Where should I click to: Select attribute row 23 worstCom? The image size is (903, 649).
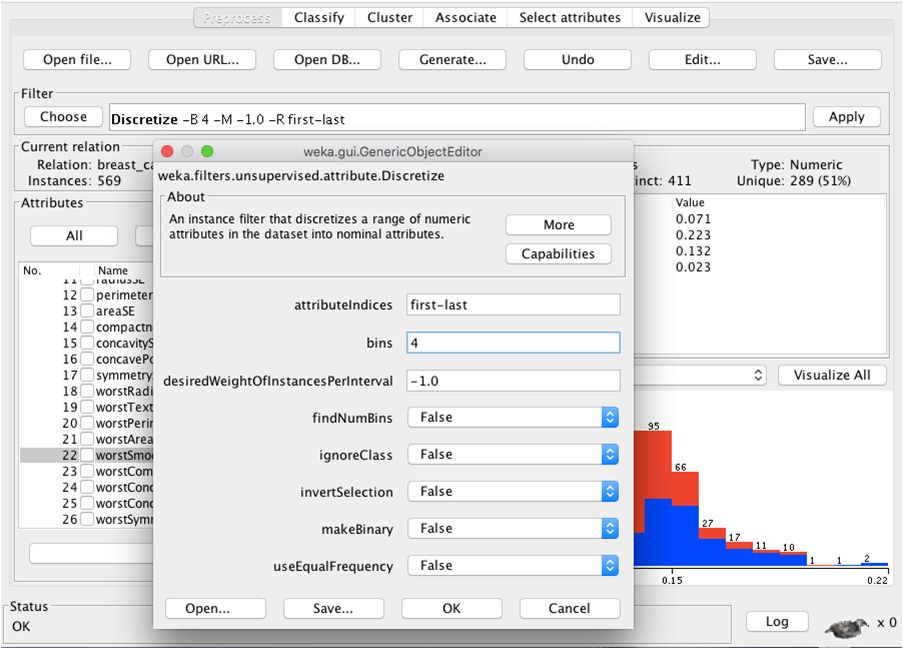(x=86, y=472)
